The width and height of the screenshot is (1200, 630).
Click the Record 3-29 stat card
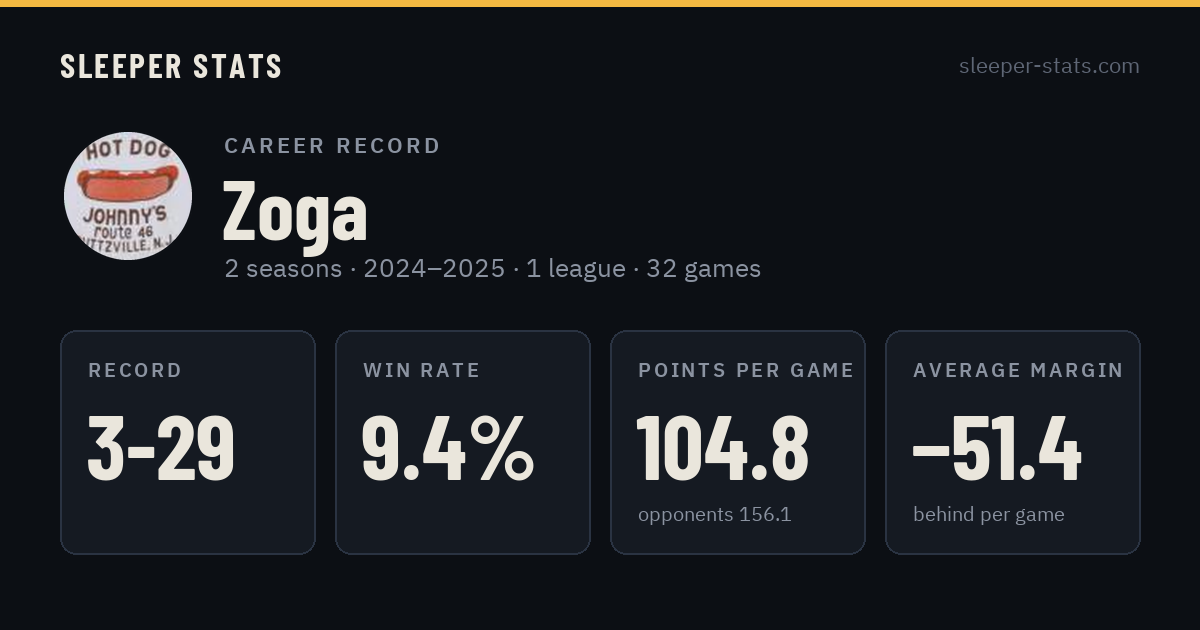pyautogui.click(x=188, y=442)
